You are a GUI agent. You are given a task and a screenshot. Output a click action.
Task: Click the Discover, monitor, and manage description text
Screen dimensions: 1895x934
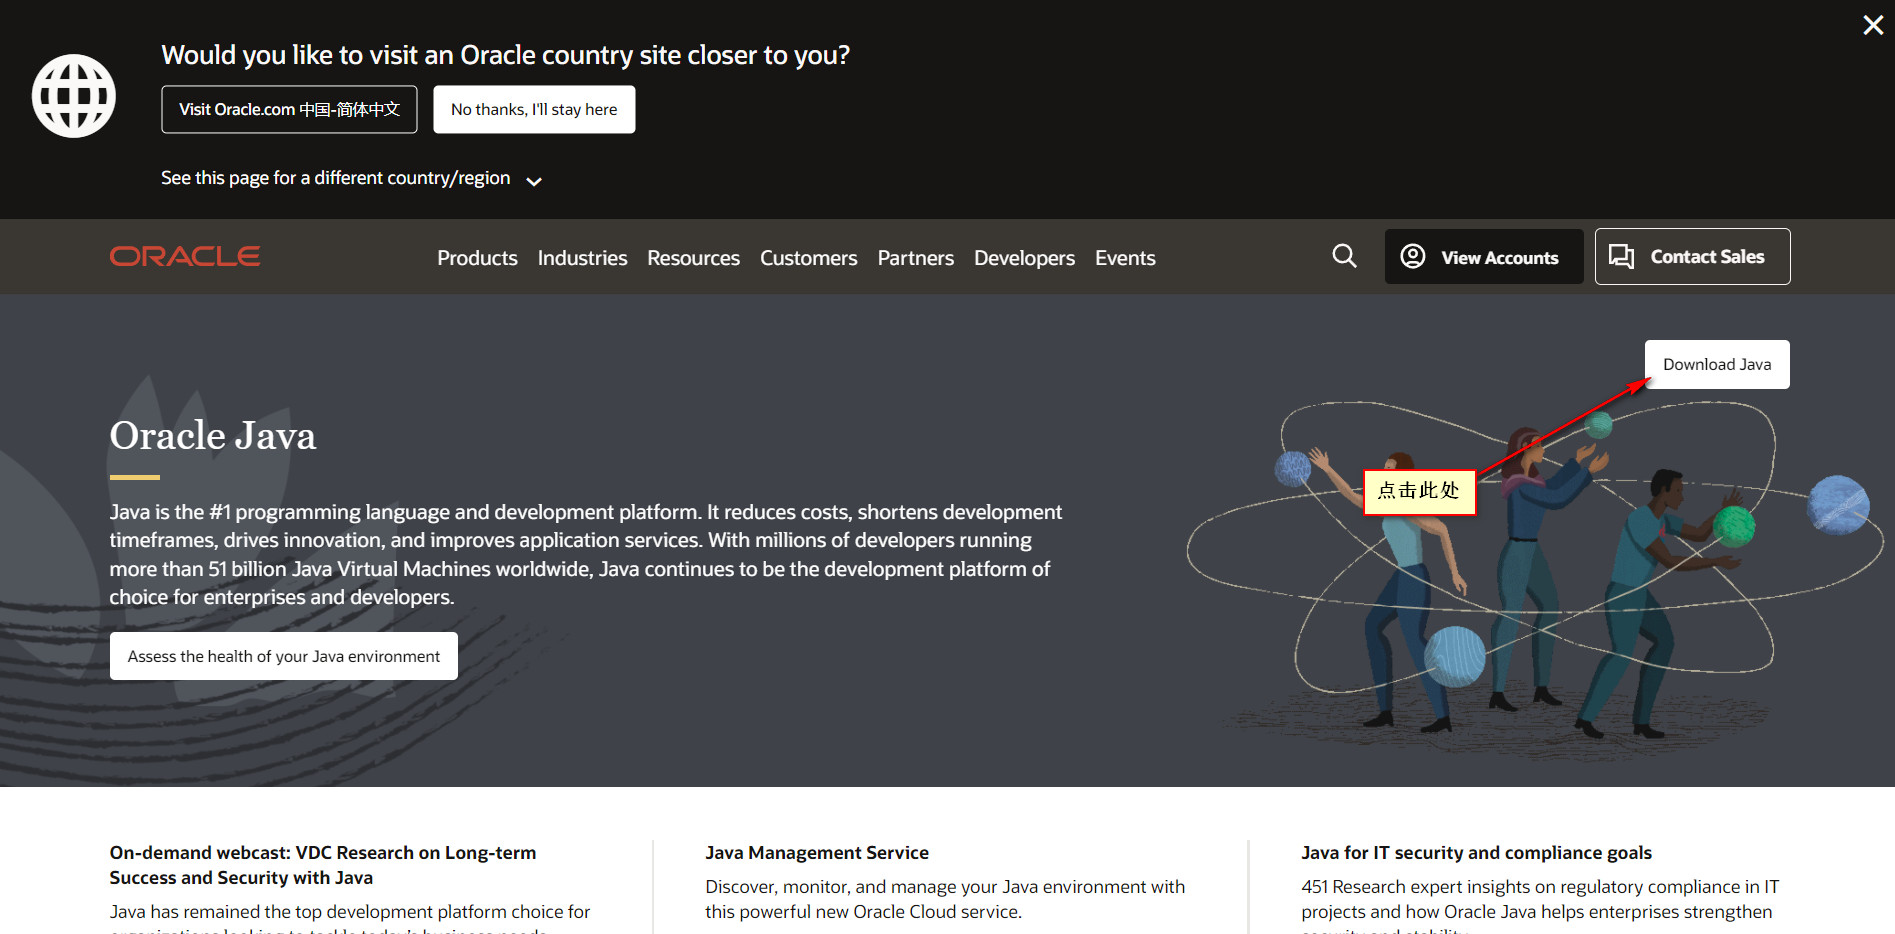tap(945, 899)
